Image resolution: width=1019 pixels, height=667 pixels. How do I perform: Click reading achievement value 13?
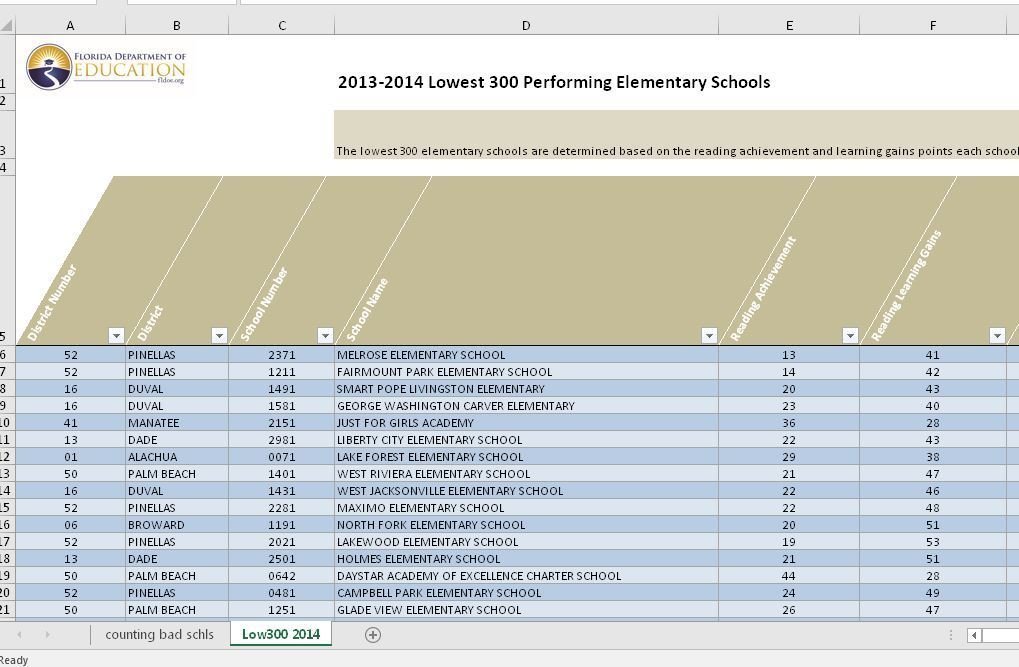(x=789, y=355)
